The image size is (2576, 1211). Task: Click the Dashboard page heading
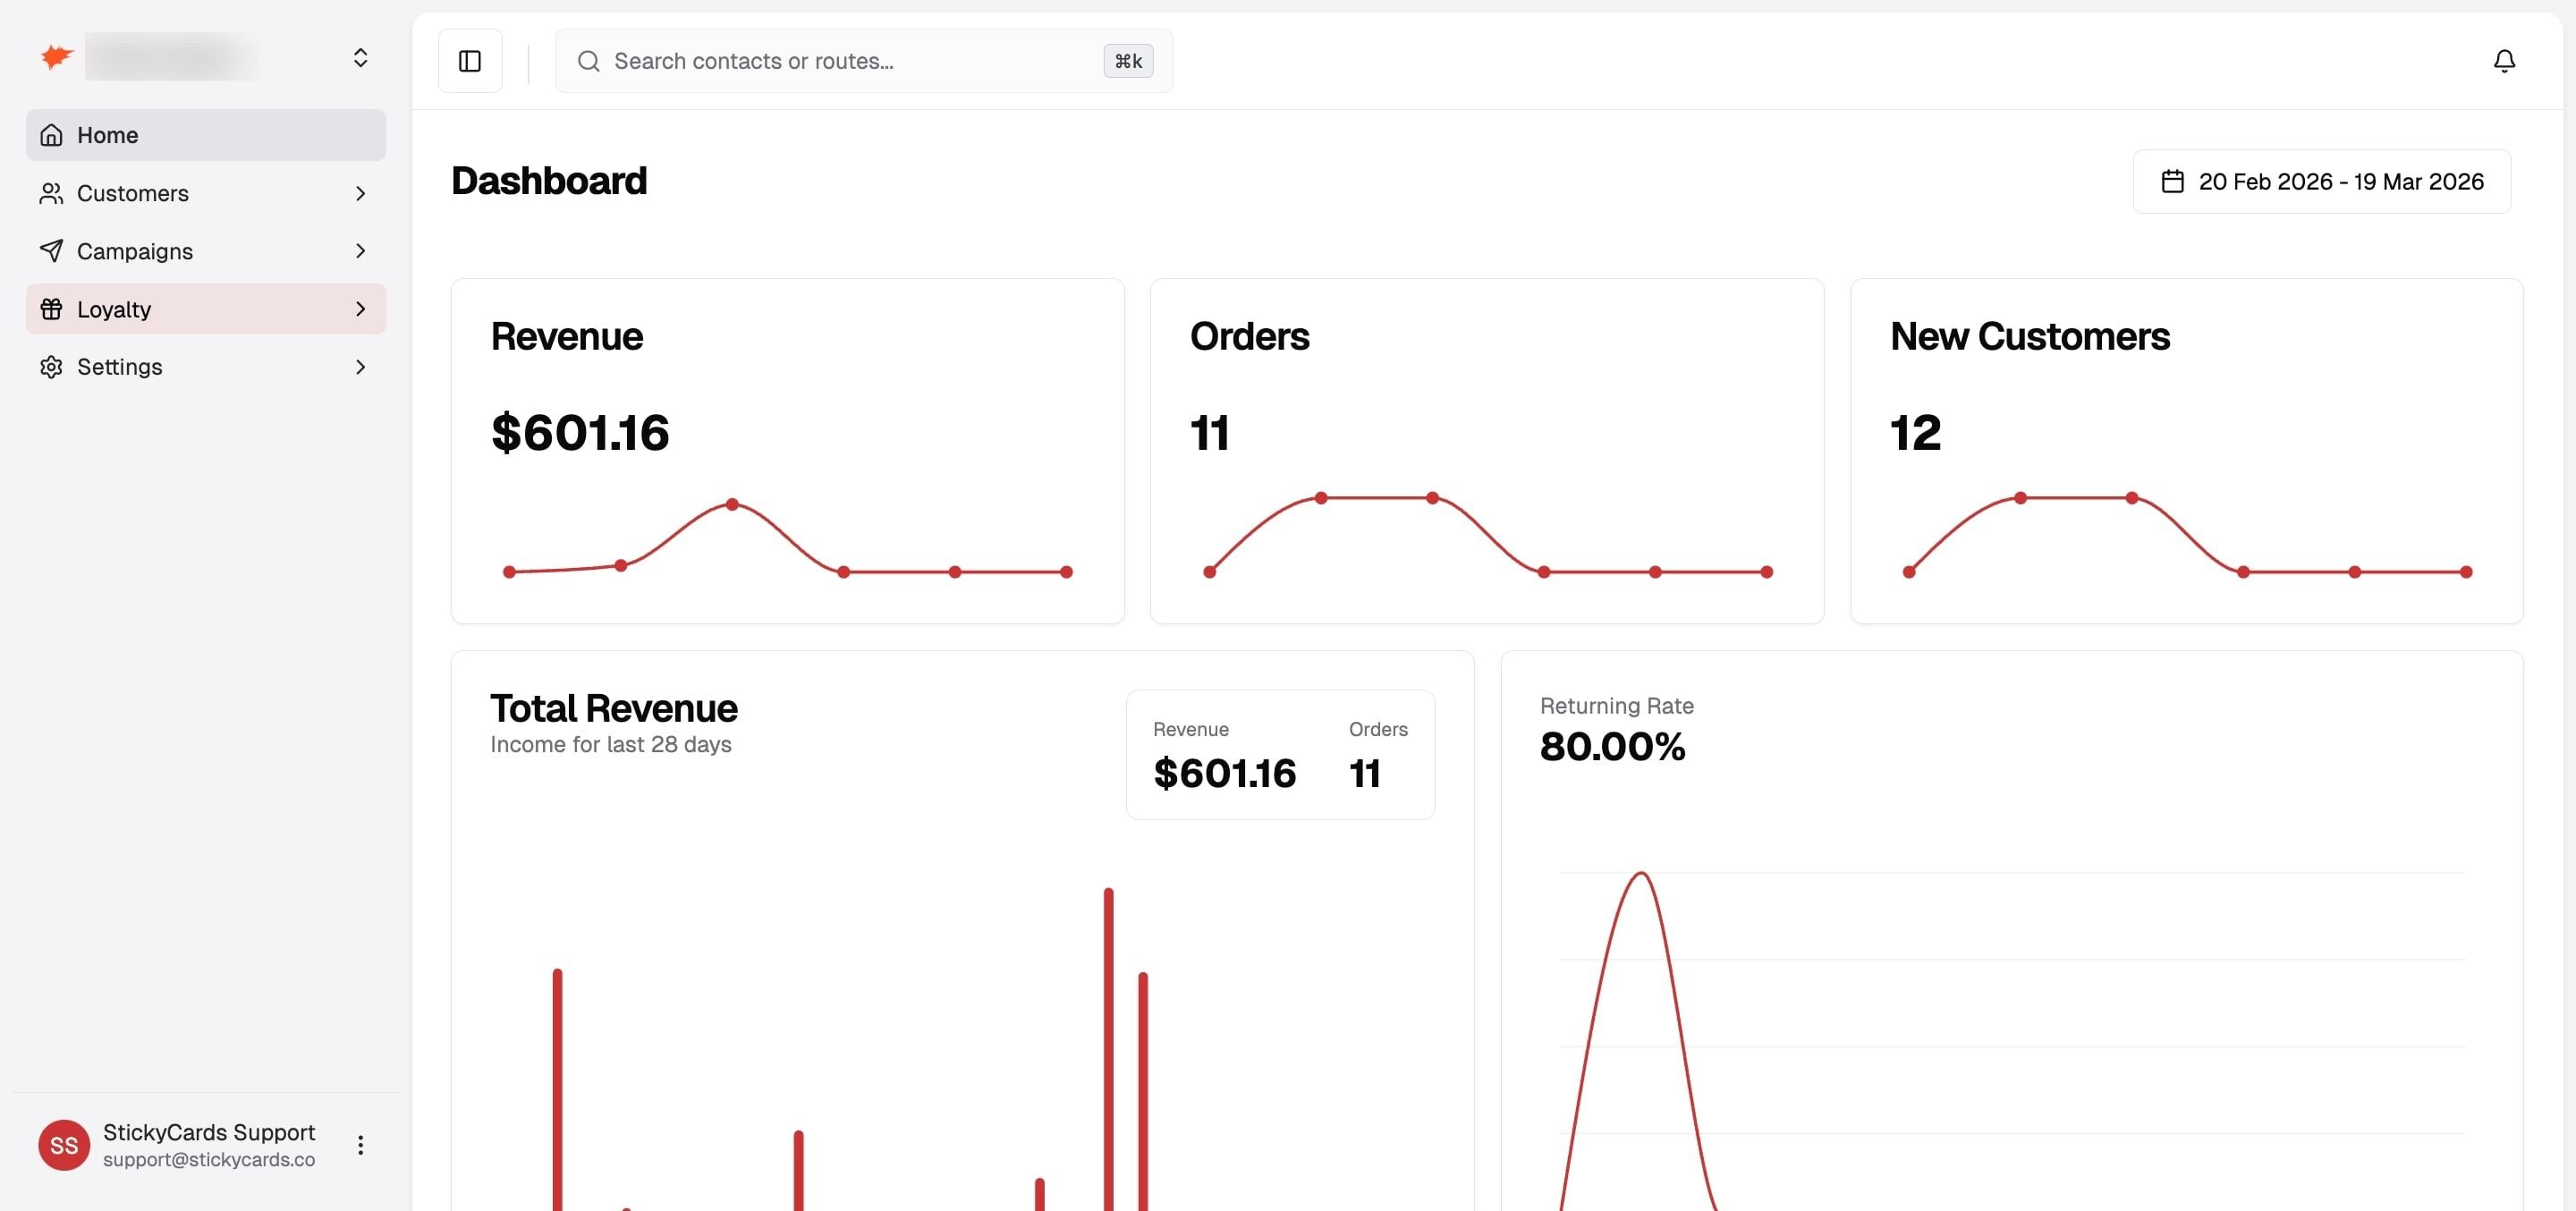click(x=549, y=181)
